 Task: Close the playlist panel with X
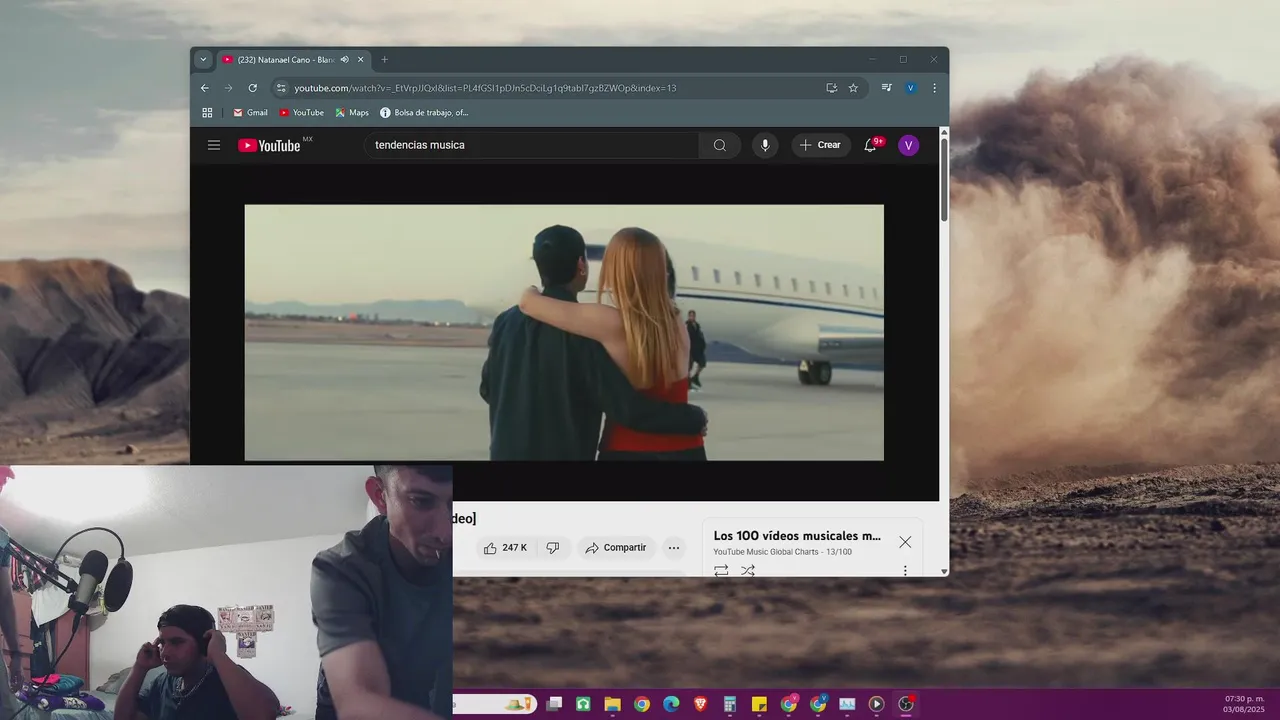pos(905,542)
